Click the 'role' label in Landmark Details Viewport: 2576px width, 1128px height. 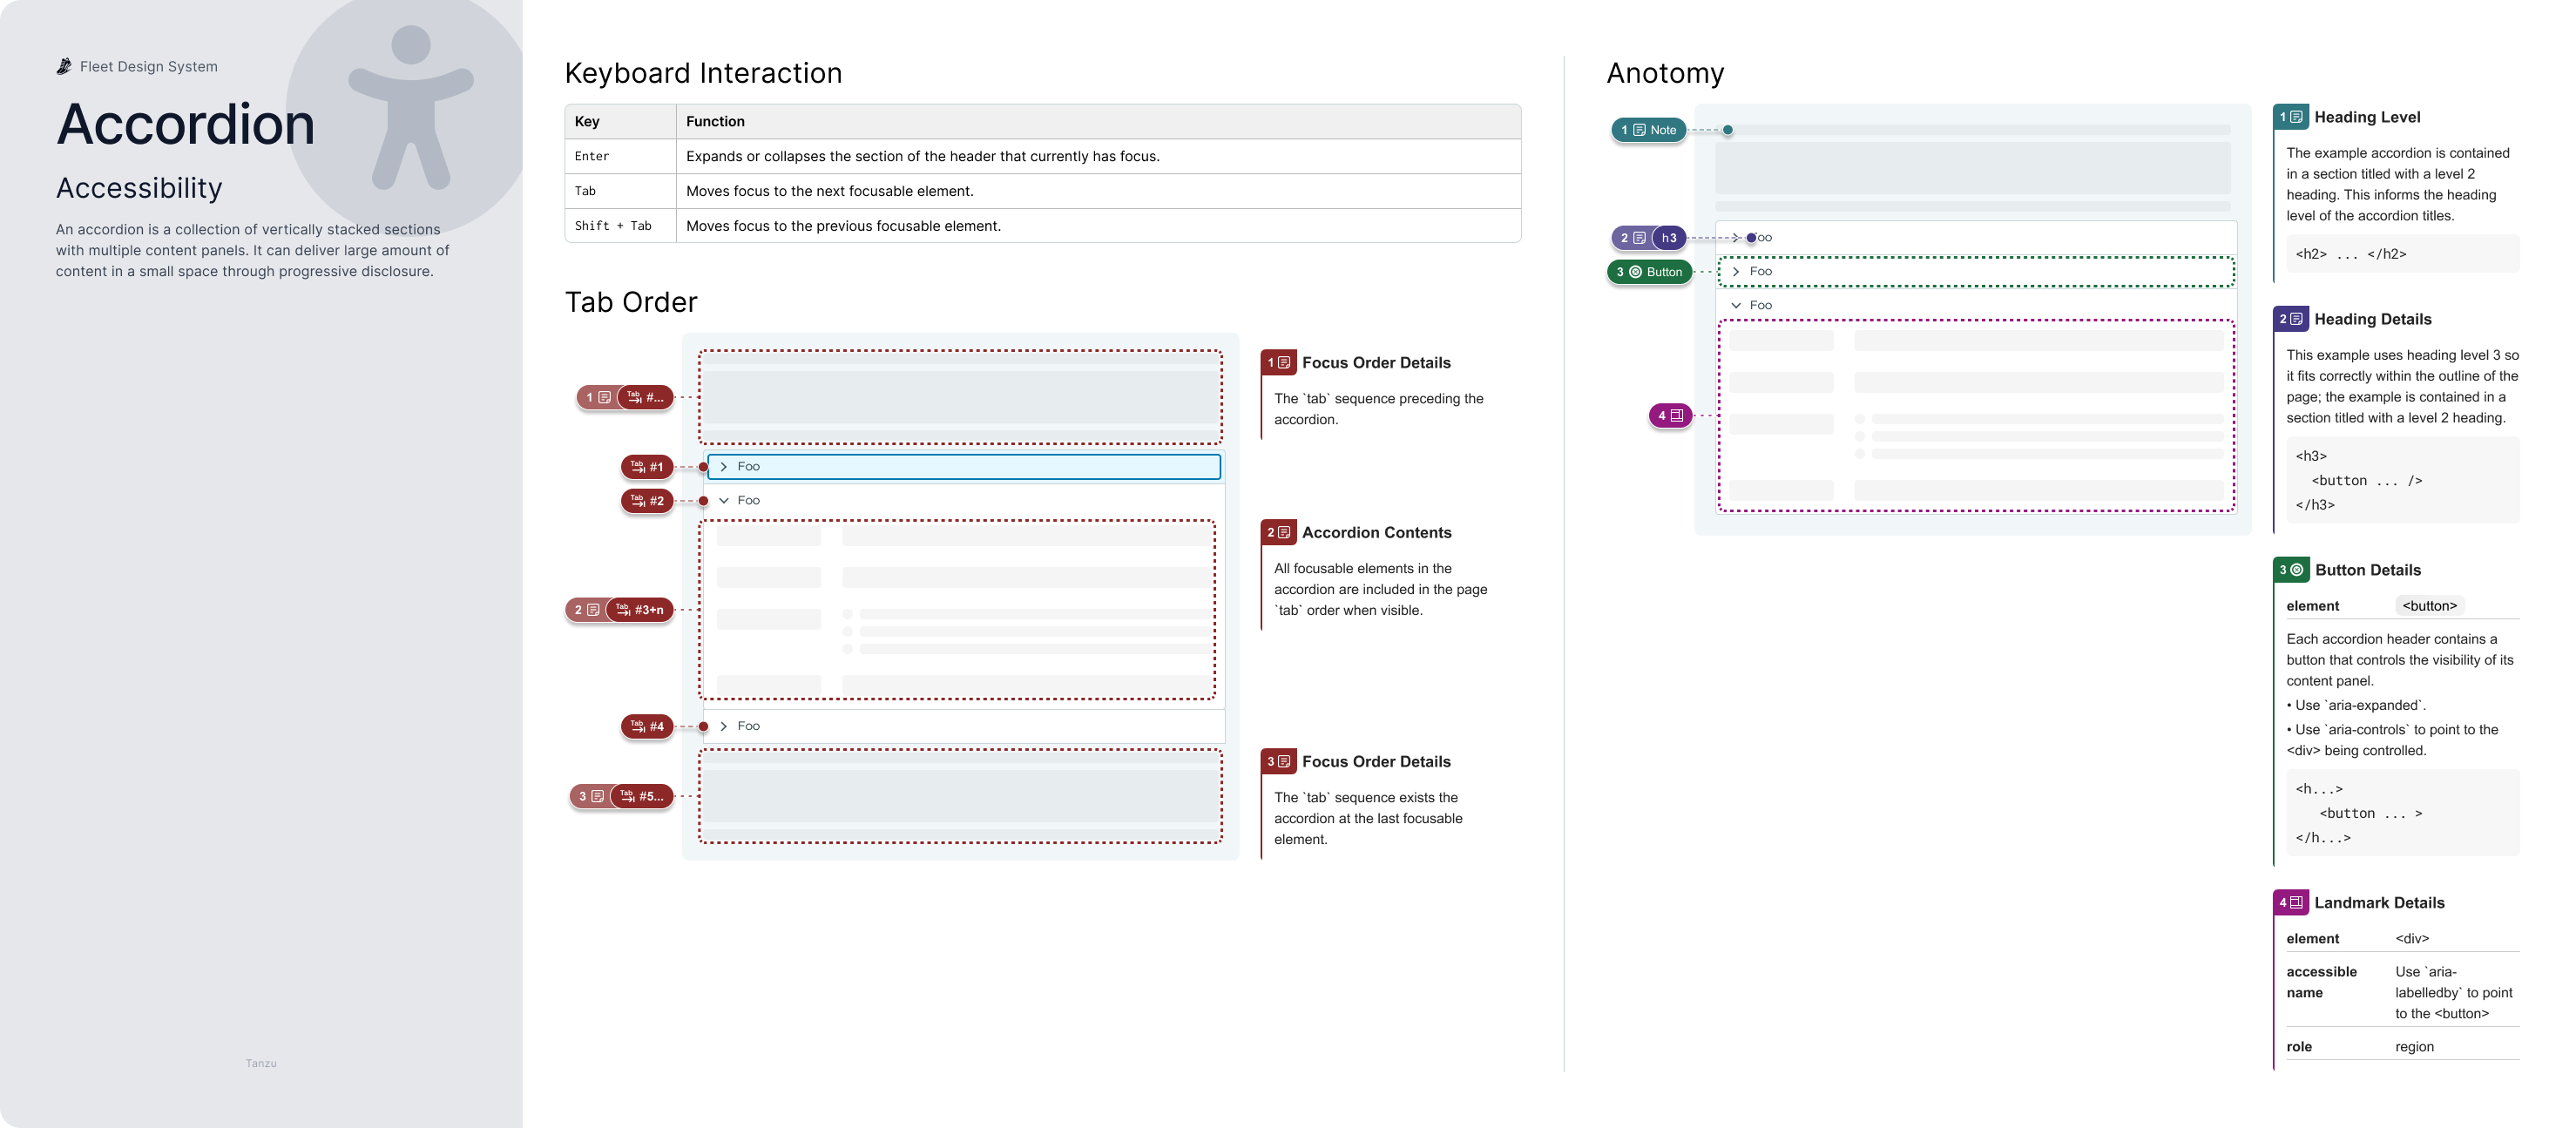2299,1047
